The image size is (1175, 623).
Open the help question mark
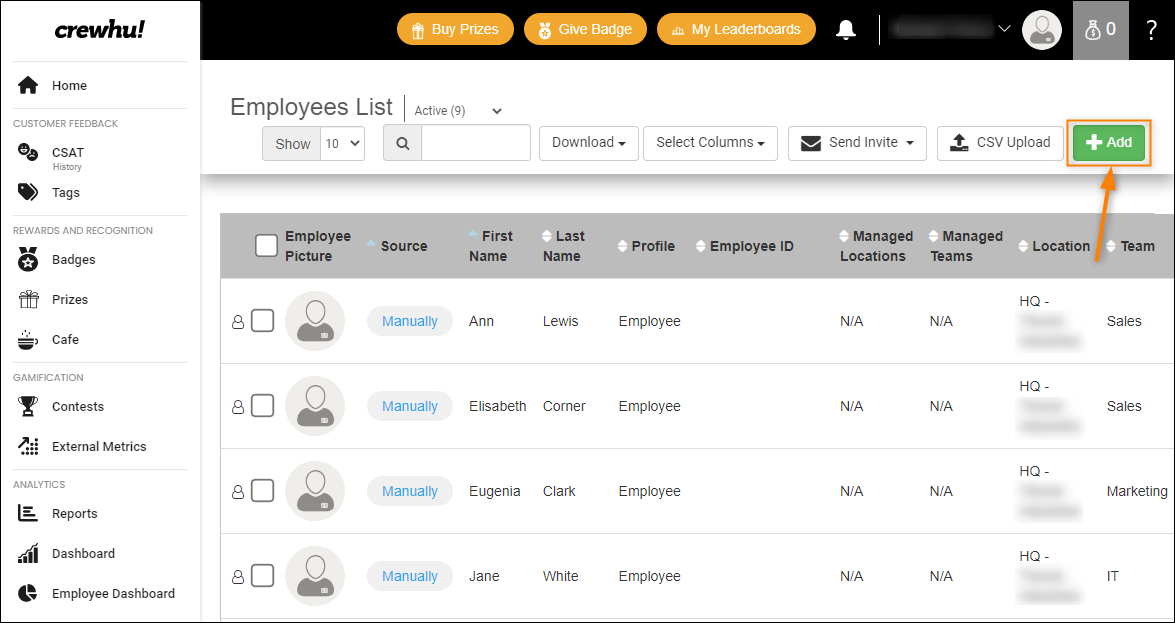[x=1152, y=30]
